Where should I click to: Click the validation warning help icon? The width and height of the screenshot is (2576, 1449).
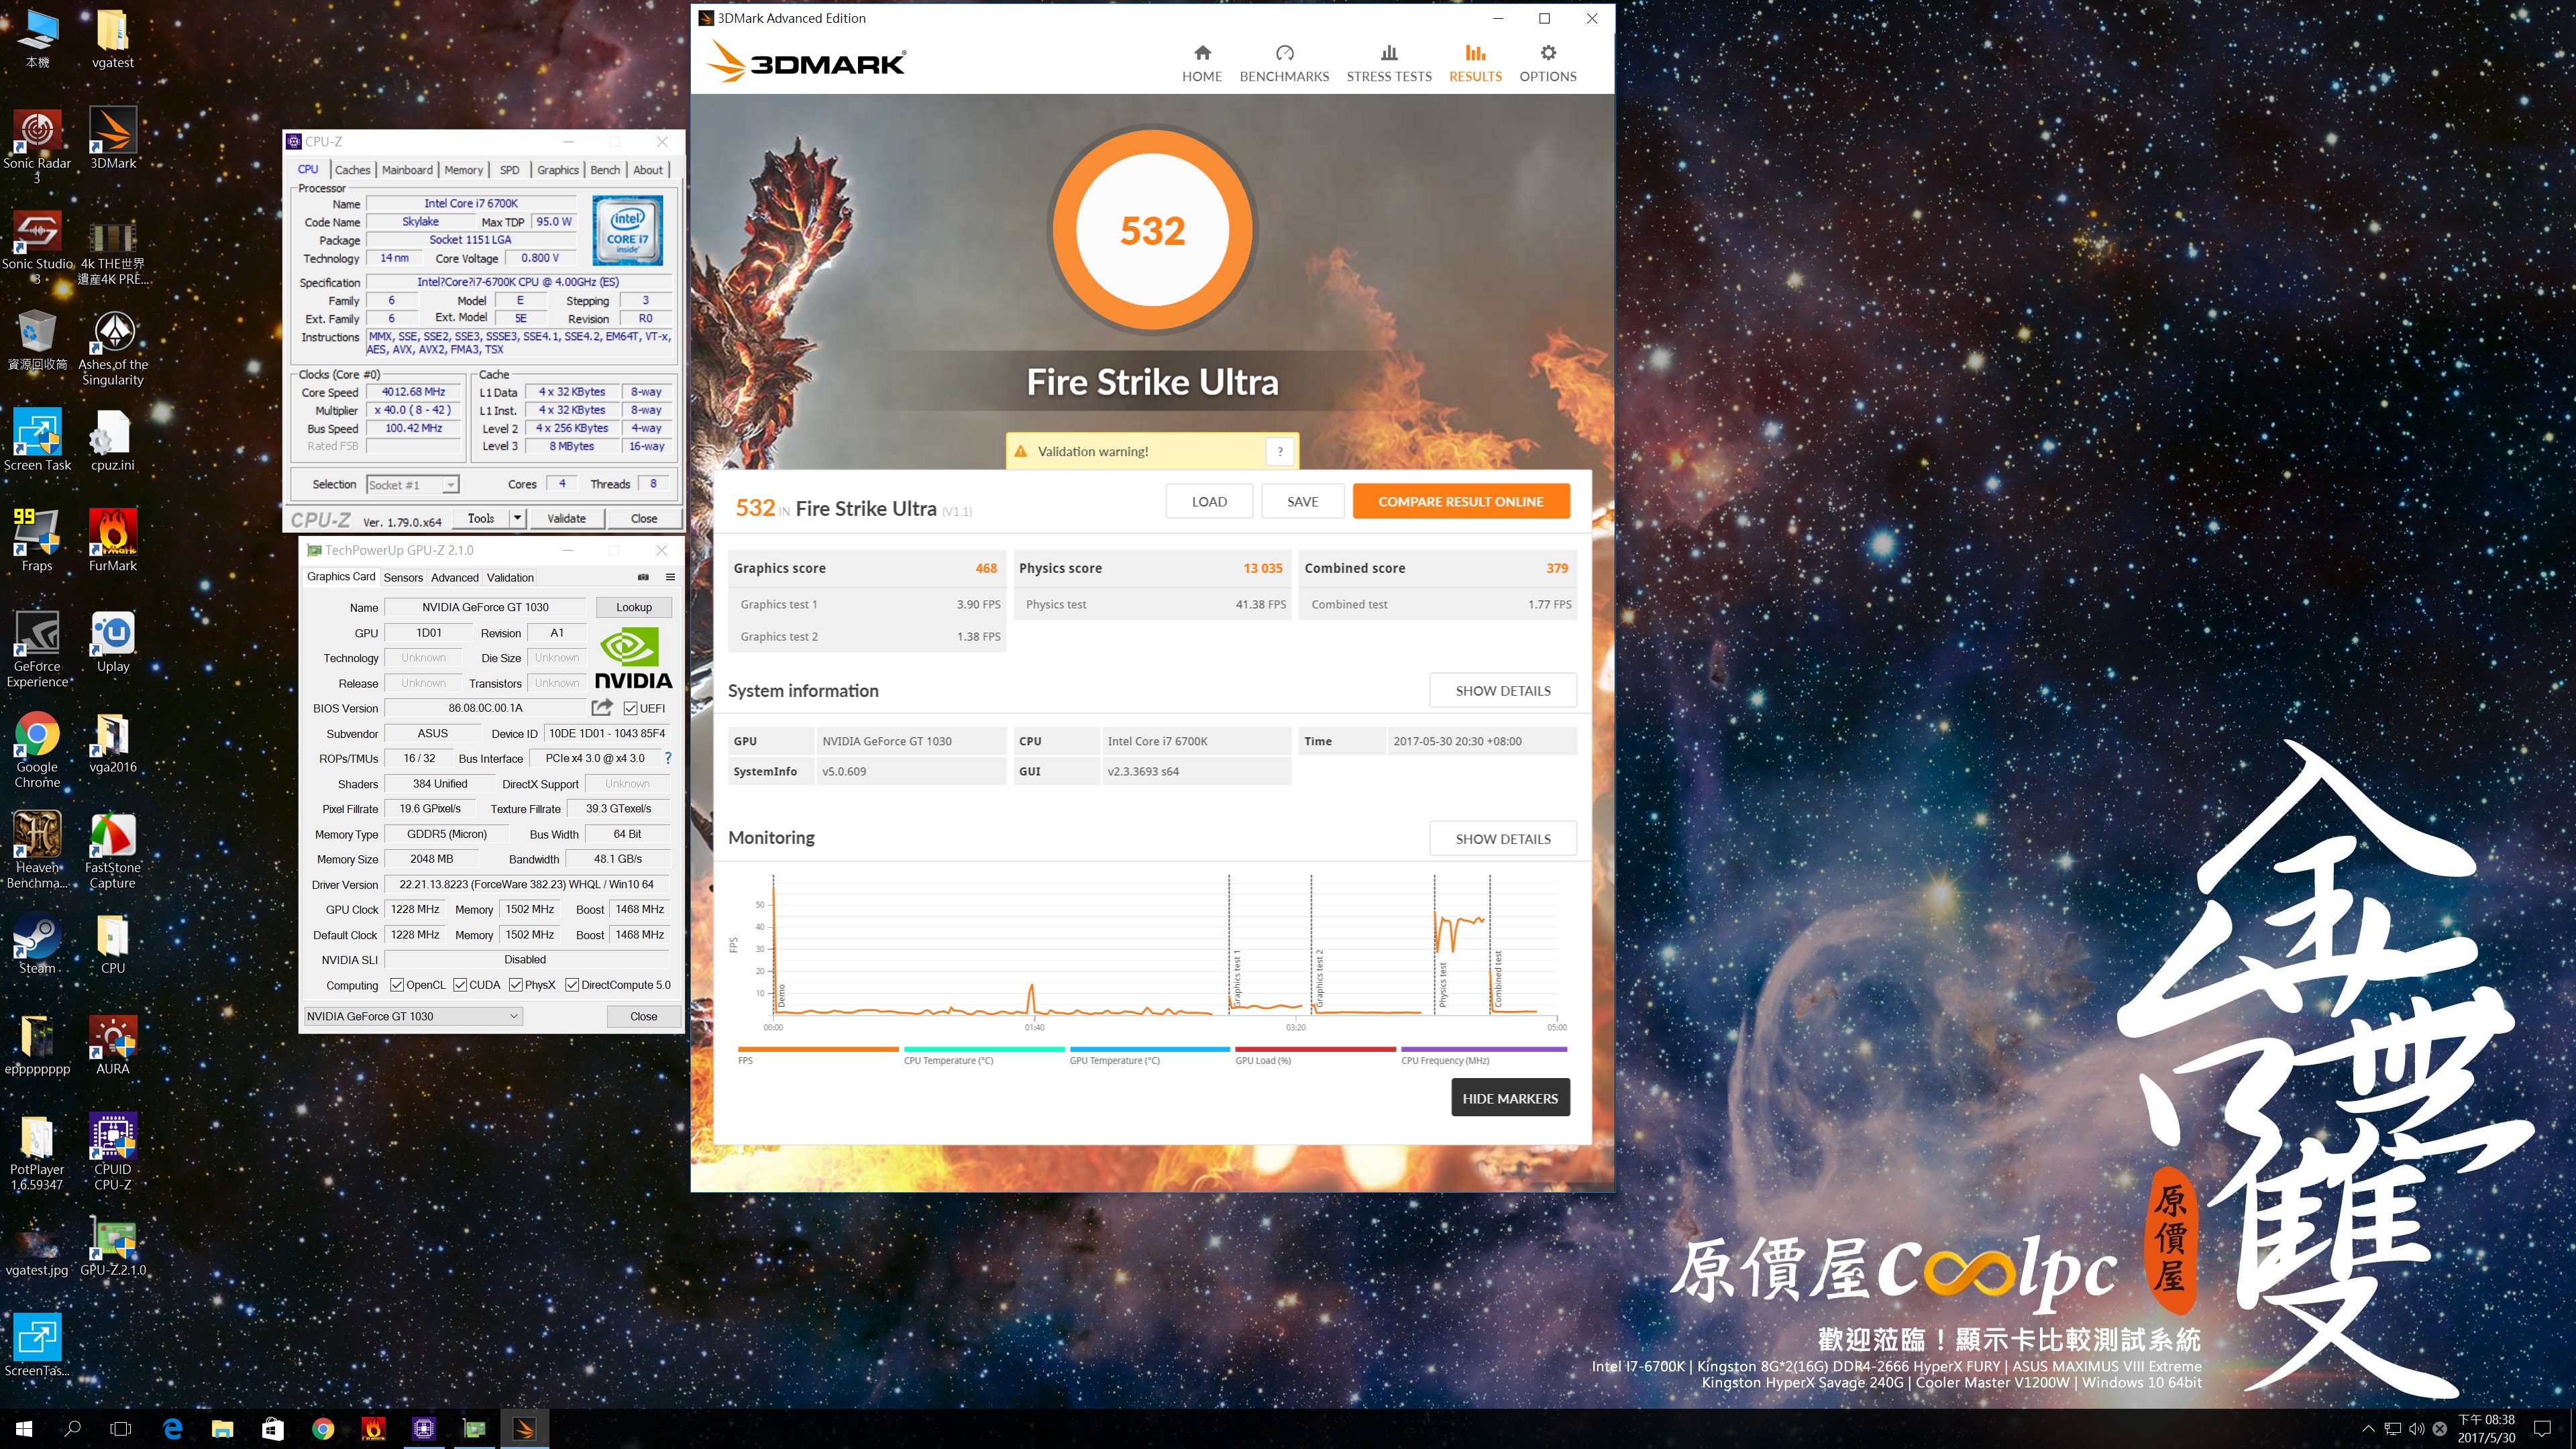1280,451
